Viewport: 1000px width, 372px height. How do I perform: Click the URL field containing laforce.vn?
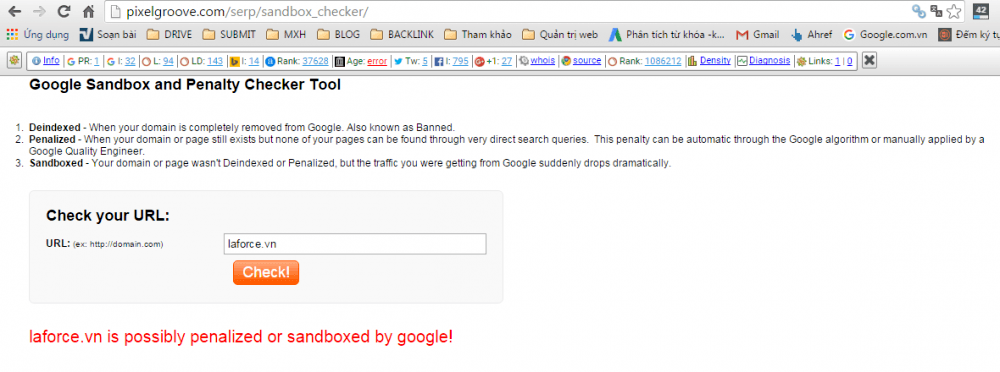[x=355, y=244]
